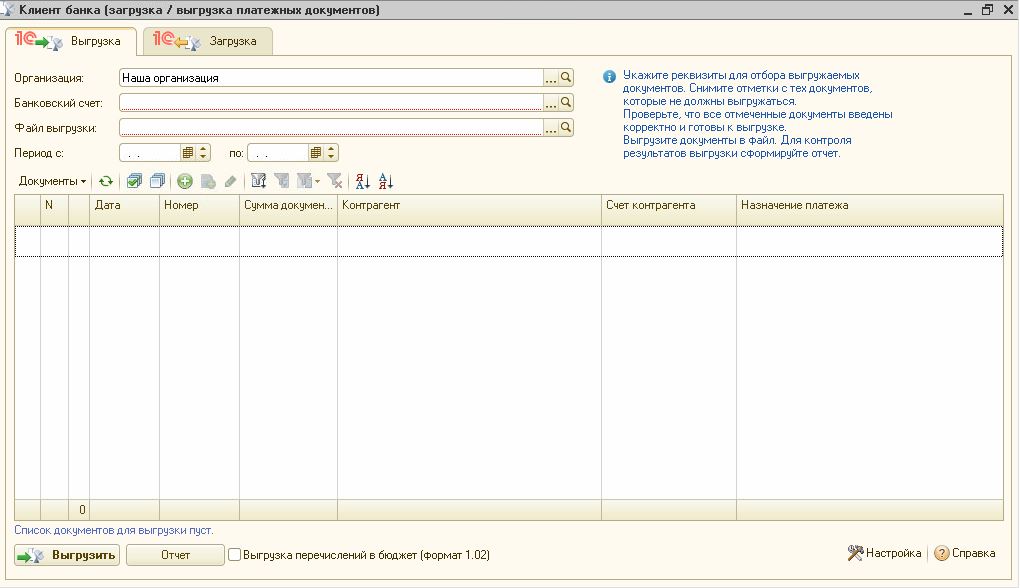Open the filter settings icon
The height and width of the screenshot is (588, 1020).
click(258, 181)
